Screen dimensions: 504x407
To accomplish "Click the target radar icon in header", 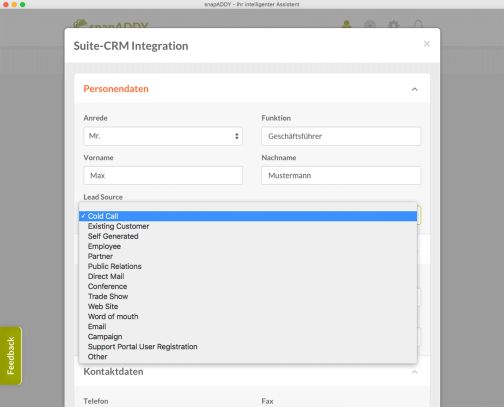I will (x=370, y=24).
